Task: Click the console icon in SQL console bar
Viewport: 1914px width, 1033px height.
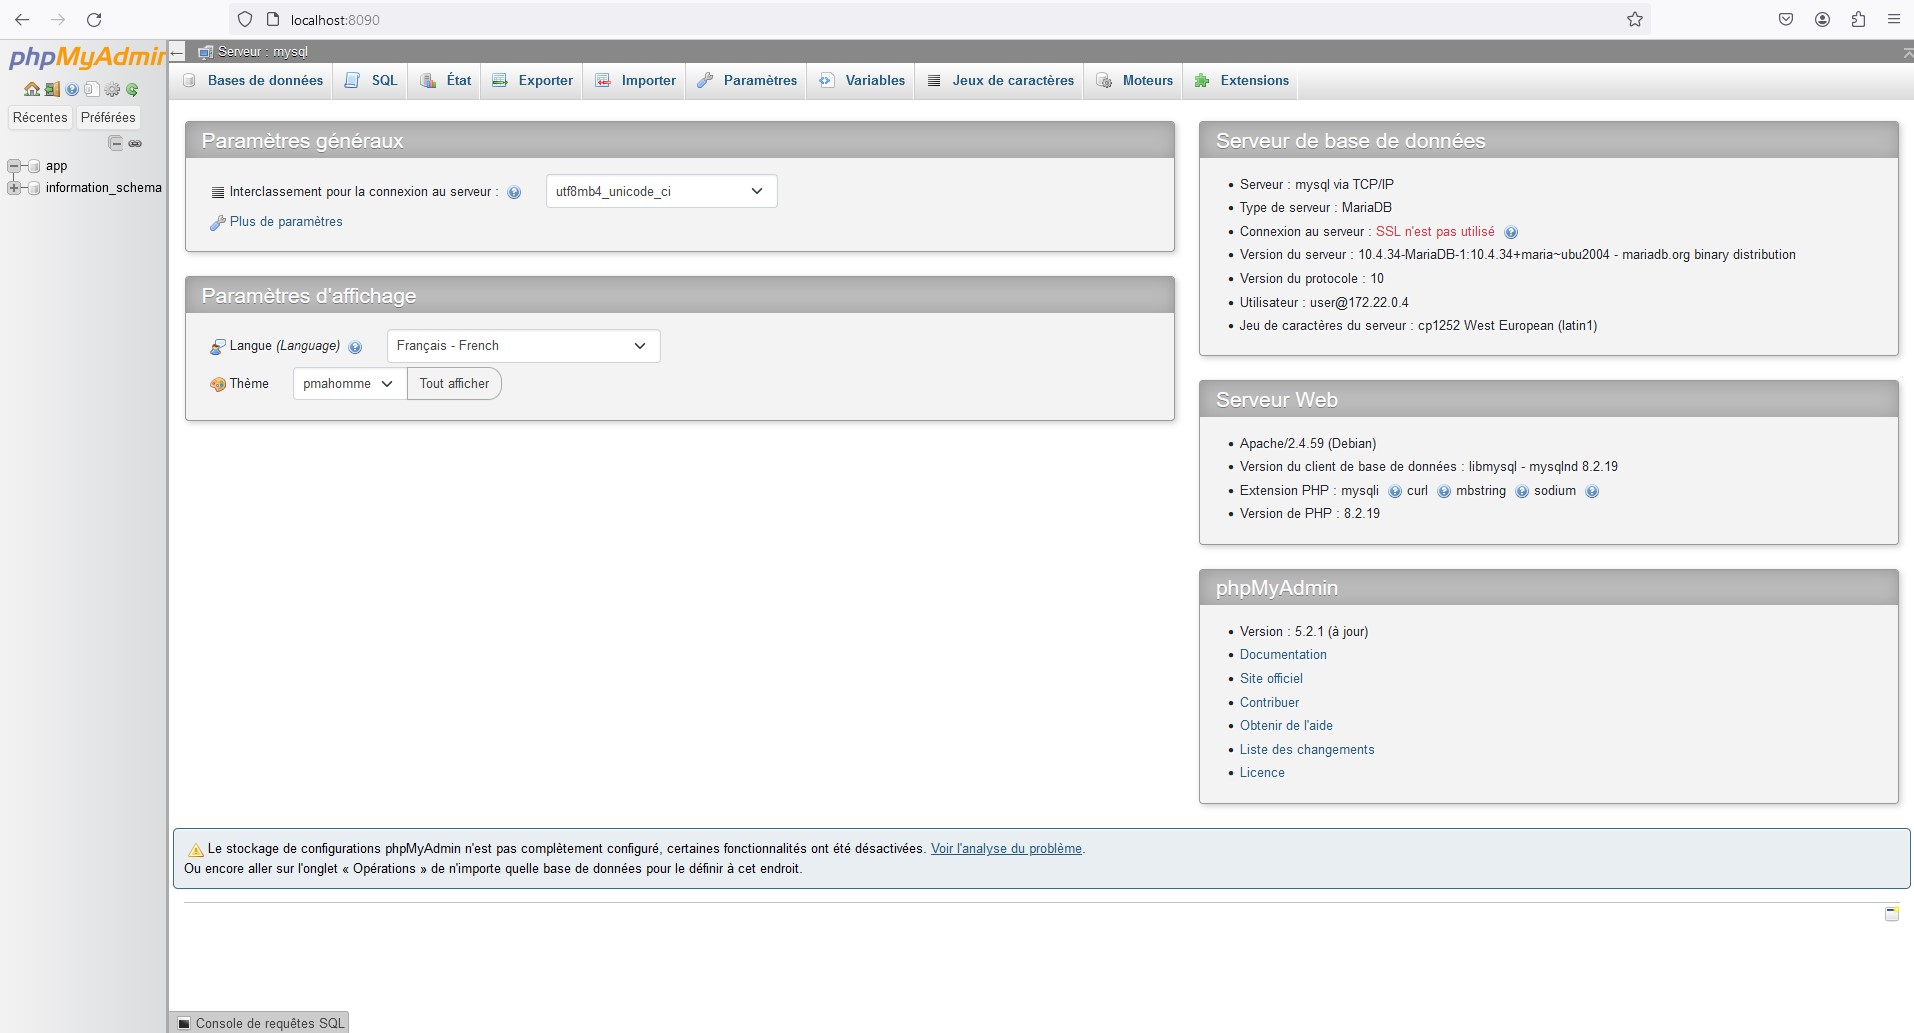Action: pyautogui.click(x=184, y=1023)
